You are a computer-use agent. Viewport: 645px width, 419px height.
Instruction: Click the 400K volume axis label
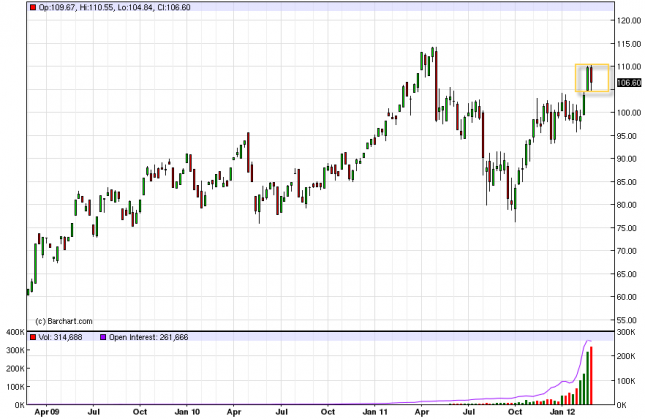pos(15,332)
